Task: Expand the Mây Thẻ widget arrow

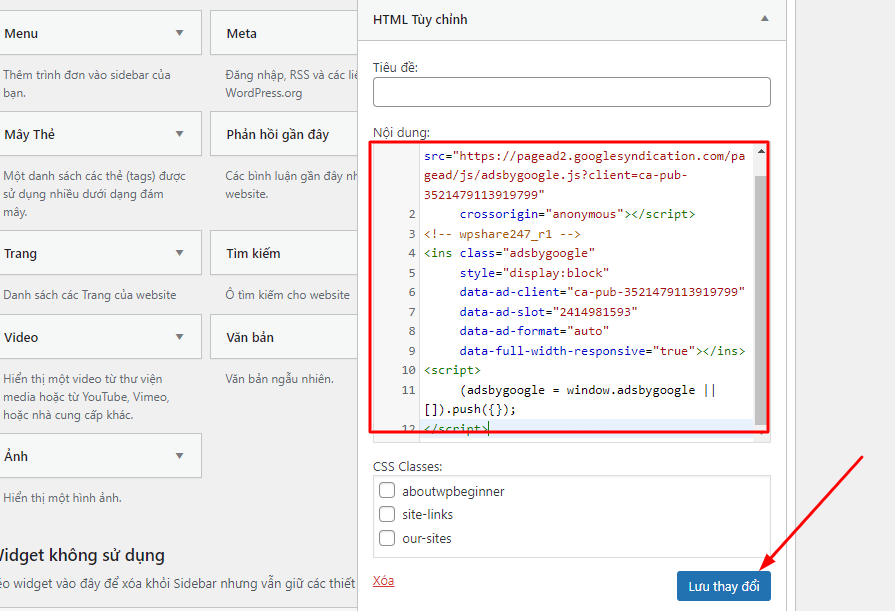Action: [180, 134]
